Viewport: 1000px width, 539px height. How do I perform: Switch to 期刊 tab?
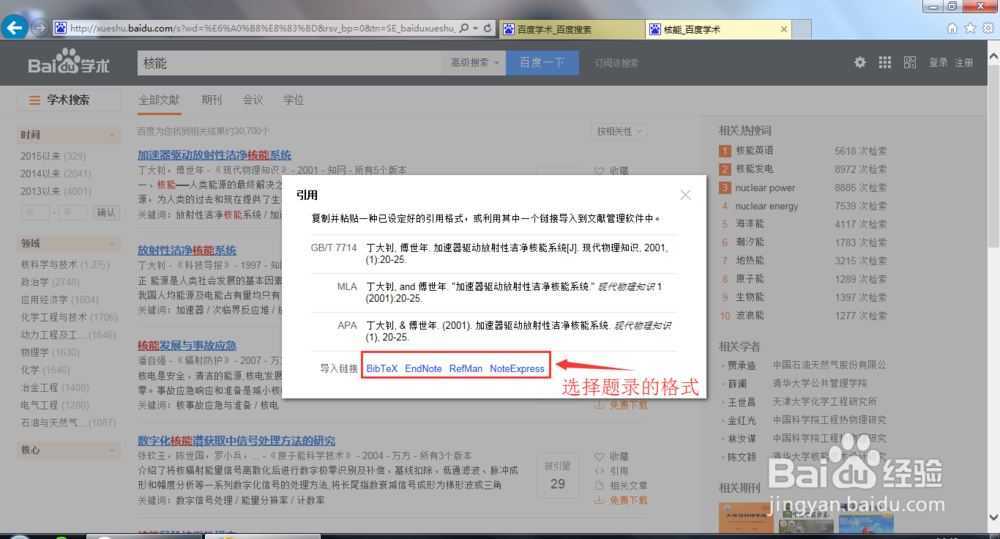click(x=211, y=100)
